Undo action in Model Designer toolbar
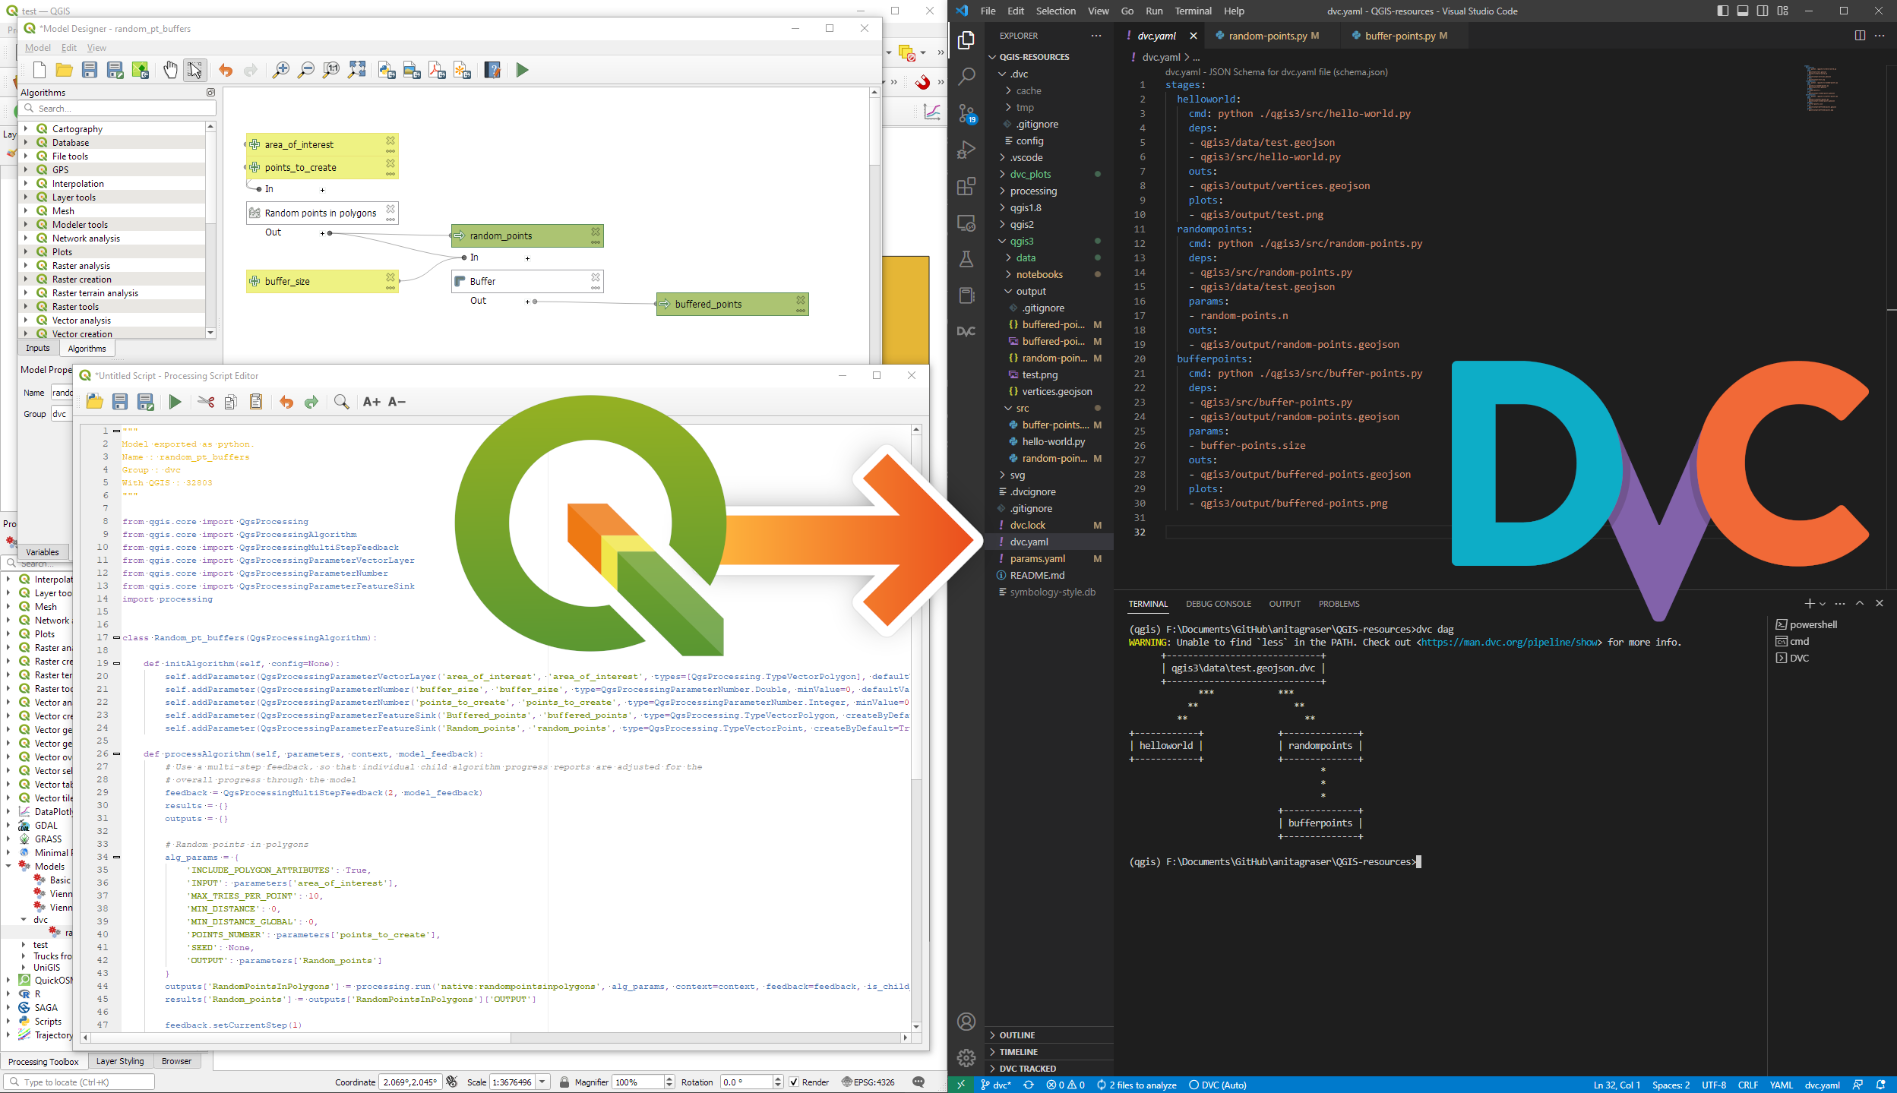The width and height of the screenshot is (1897, 1093). point(225,70)
